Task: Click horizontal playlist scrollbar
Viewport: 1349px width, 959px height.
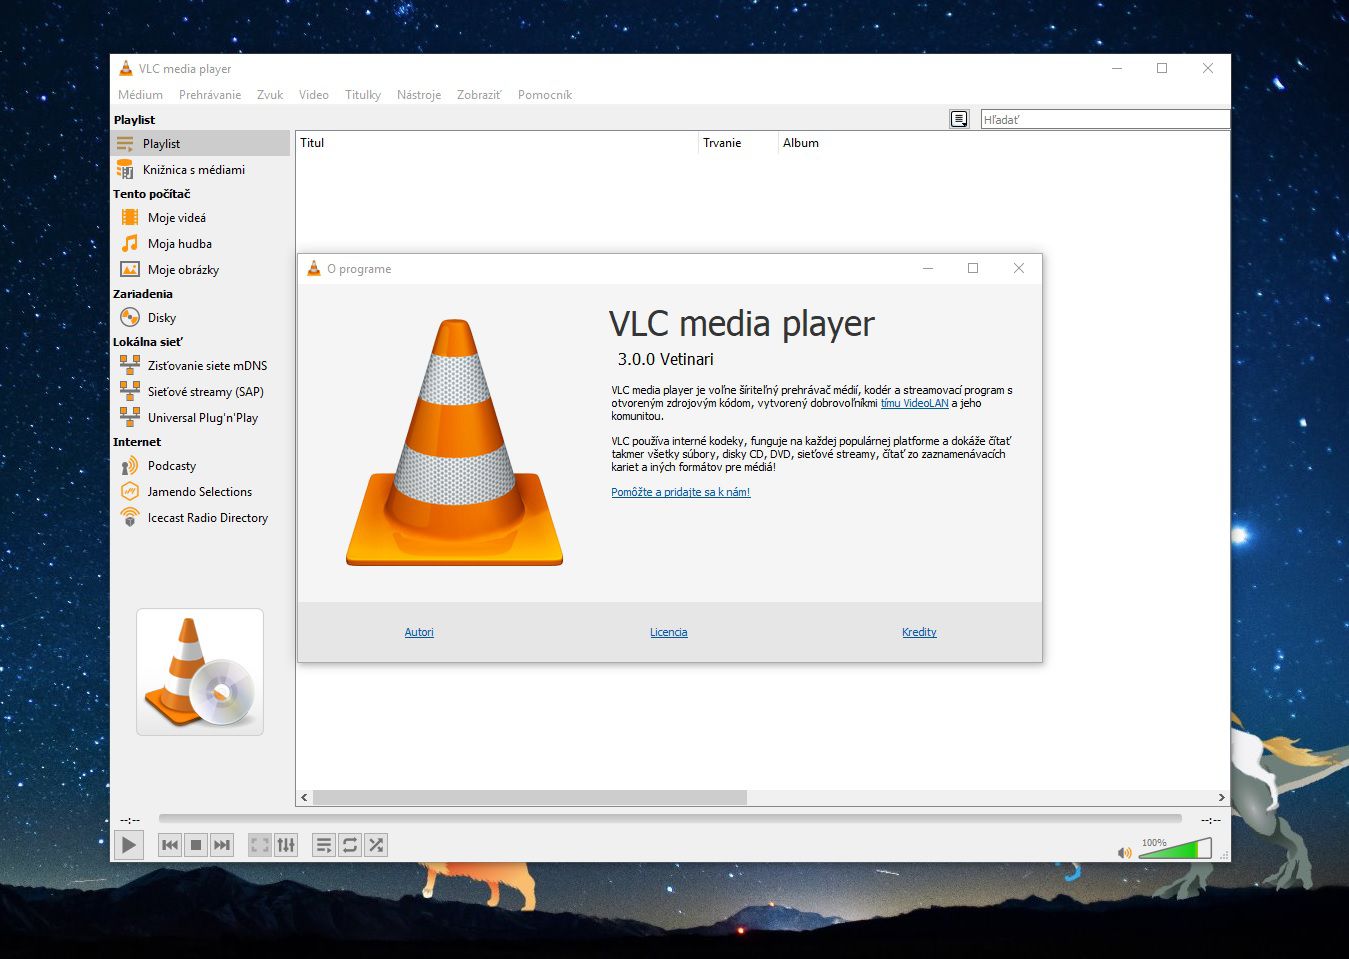Action: 530,797
